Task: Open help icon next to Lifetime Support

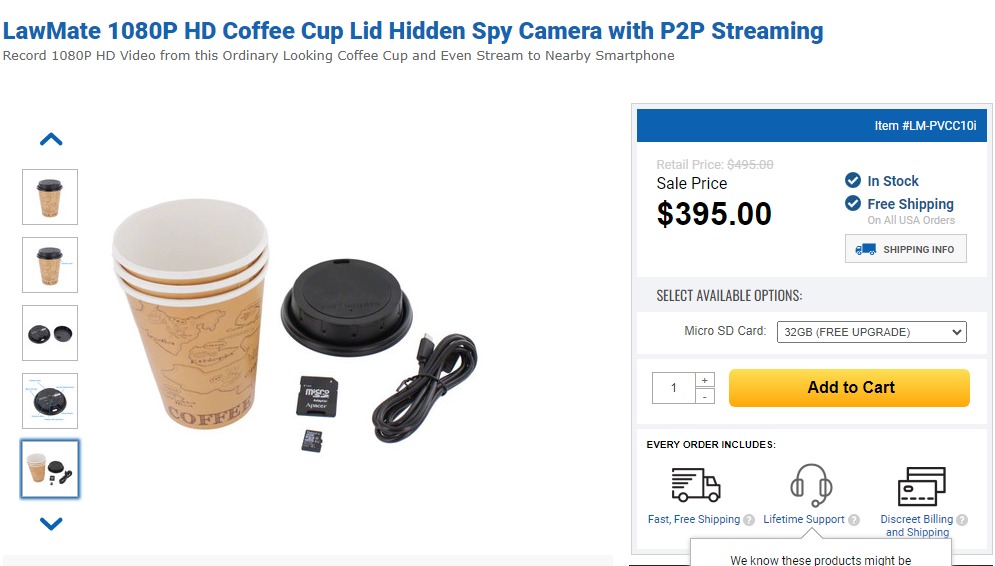Action: click(x=854, y=520)
